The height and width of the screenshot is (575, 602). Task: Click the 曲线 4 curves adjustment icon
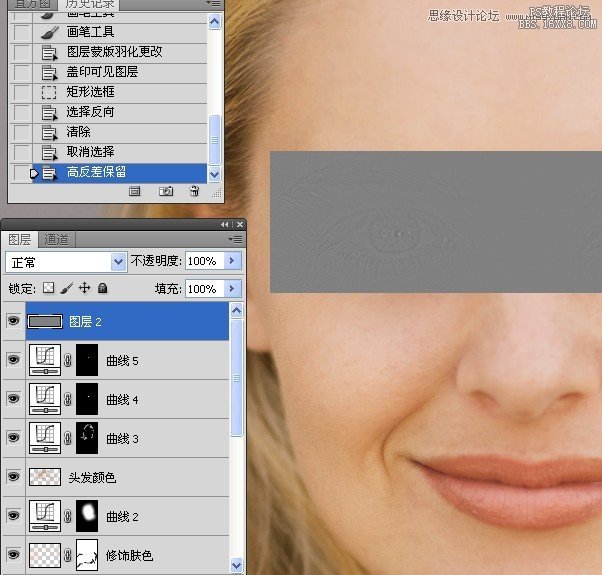pos(45,399)
